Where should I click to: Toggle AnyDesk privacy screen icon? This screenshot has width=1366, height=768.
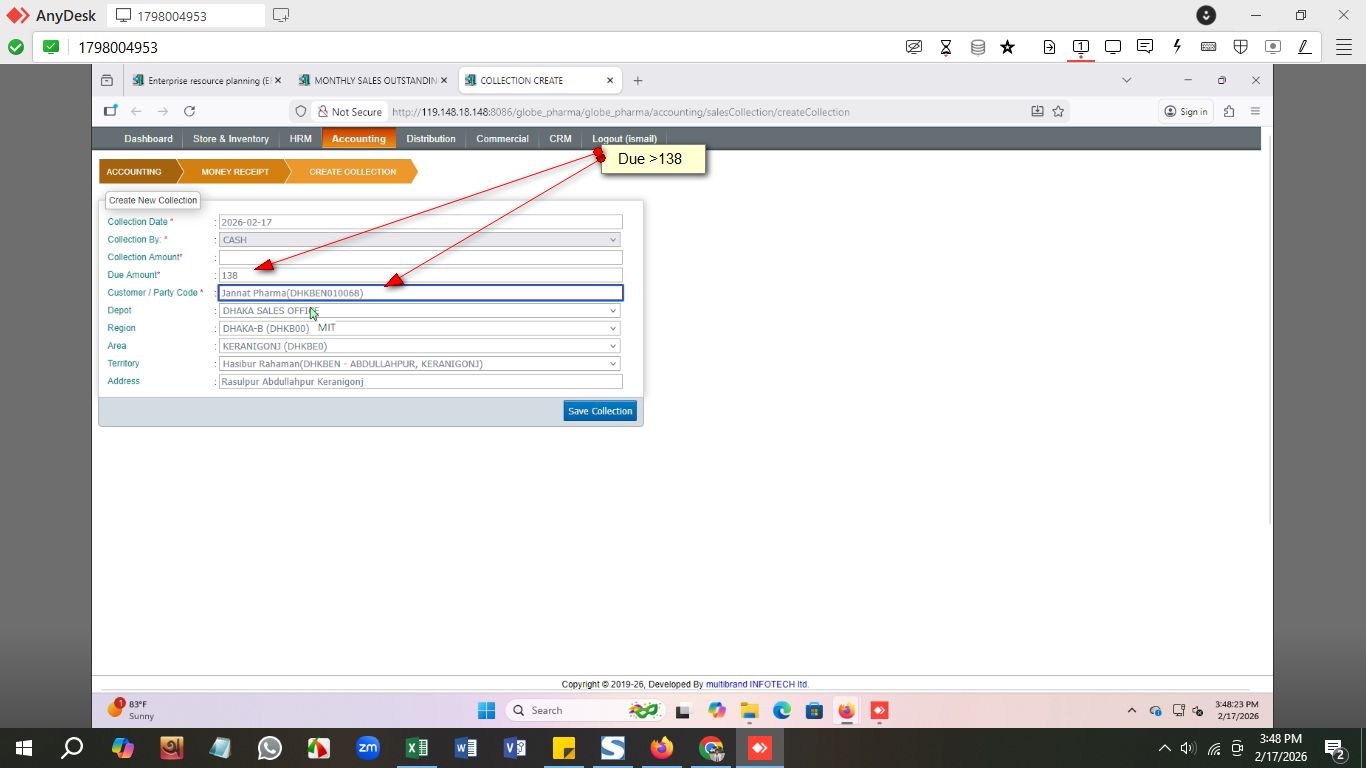pyautogui.click(x=914, y=47)
